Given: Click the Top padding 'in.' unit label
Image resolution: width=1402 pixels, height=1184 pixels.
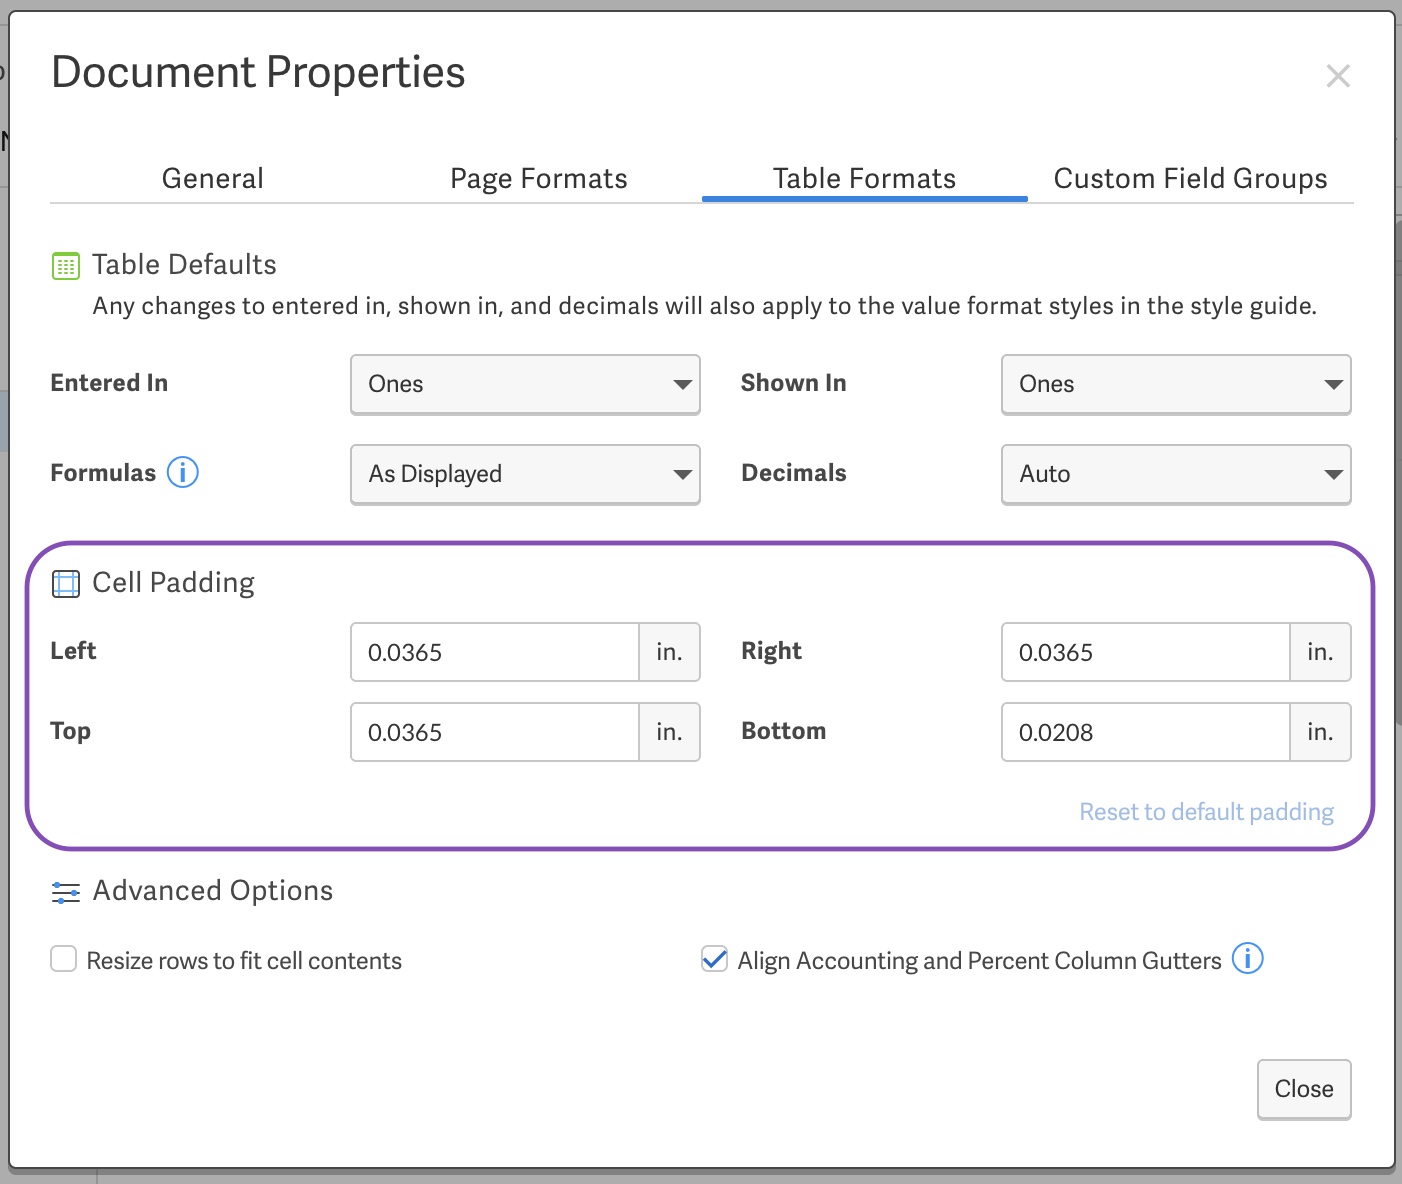Looking at the screenshot, I should 669,732.
